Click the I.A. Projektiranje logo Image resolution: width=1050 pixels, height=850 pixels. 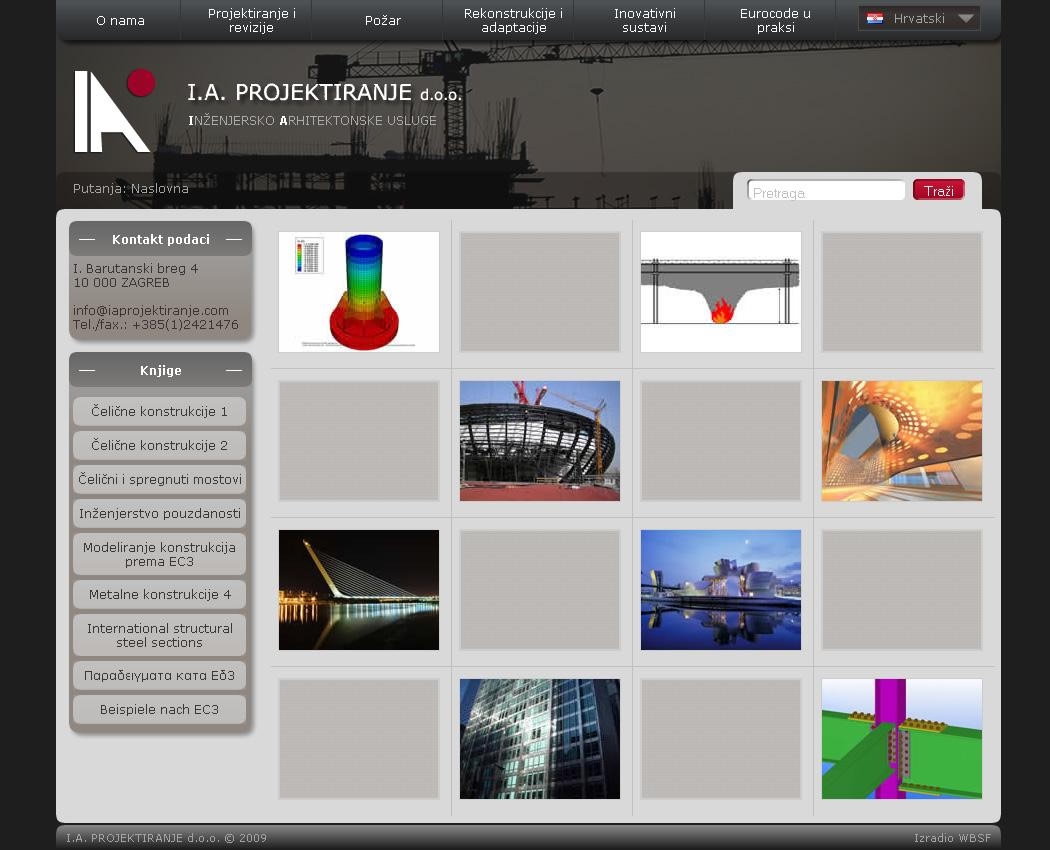[x=114, y=111]
